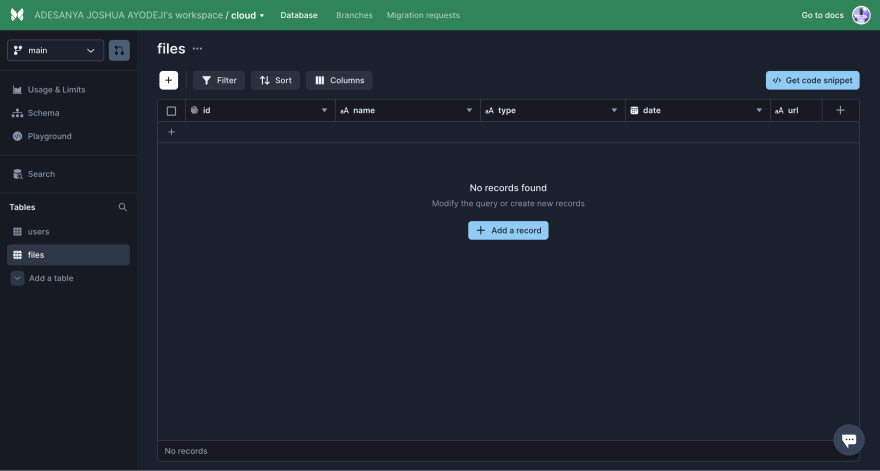Select the users table in sidebar
880x471 pixels.
point(38,231)
